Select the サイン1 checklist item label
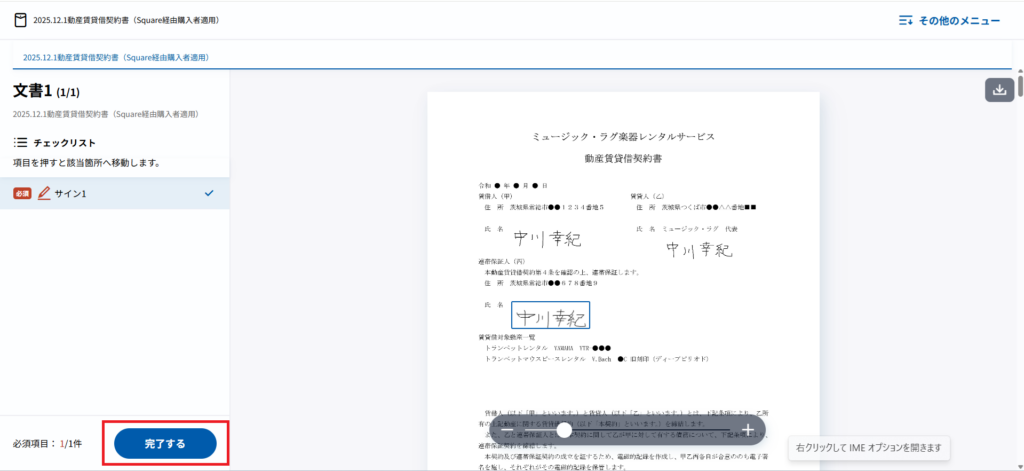Image resolution: width=1024 pixels, height=471 pixels. [70, 193]
